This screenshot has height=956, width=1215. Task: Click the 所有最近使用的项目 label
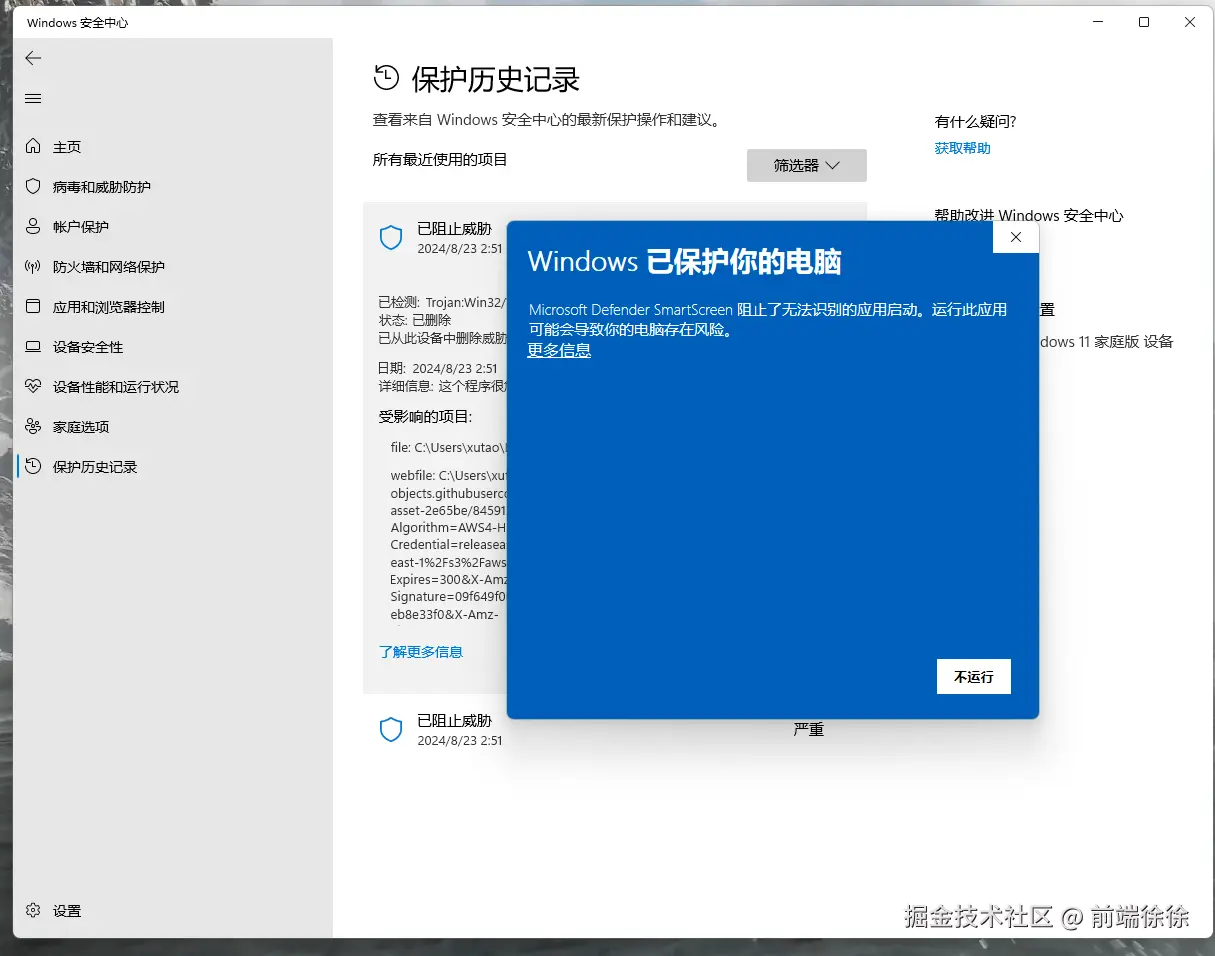[x=440, y=159]
